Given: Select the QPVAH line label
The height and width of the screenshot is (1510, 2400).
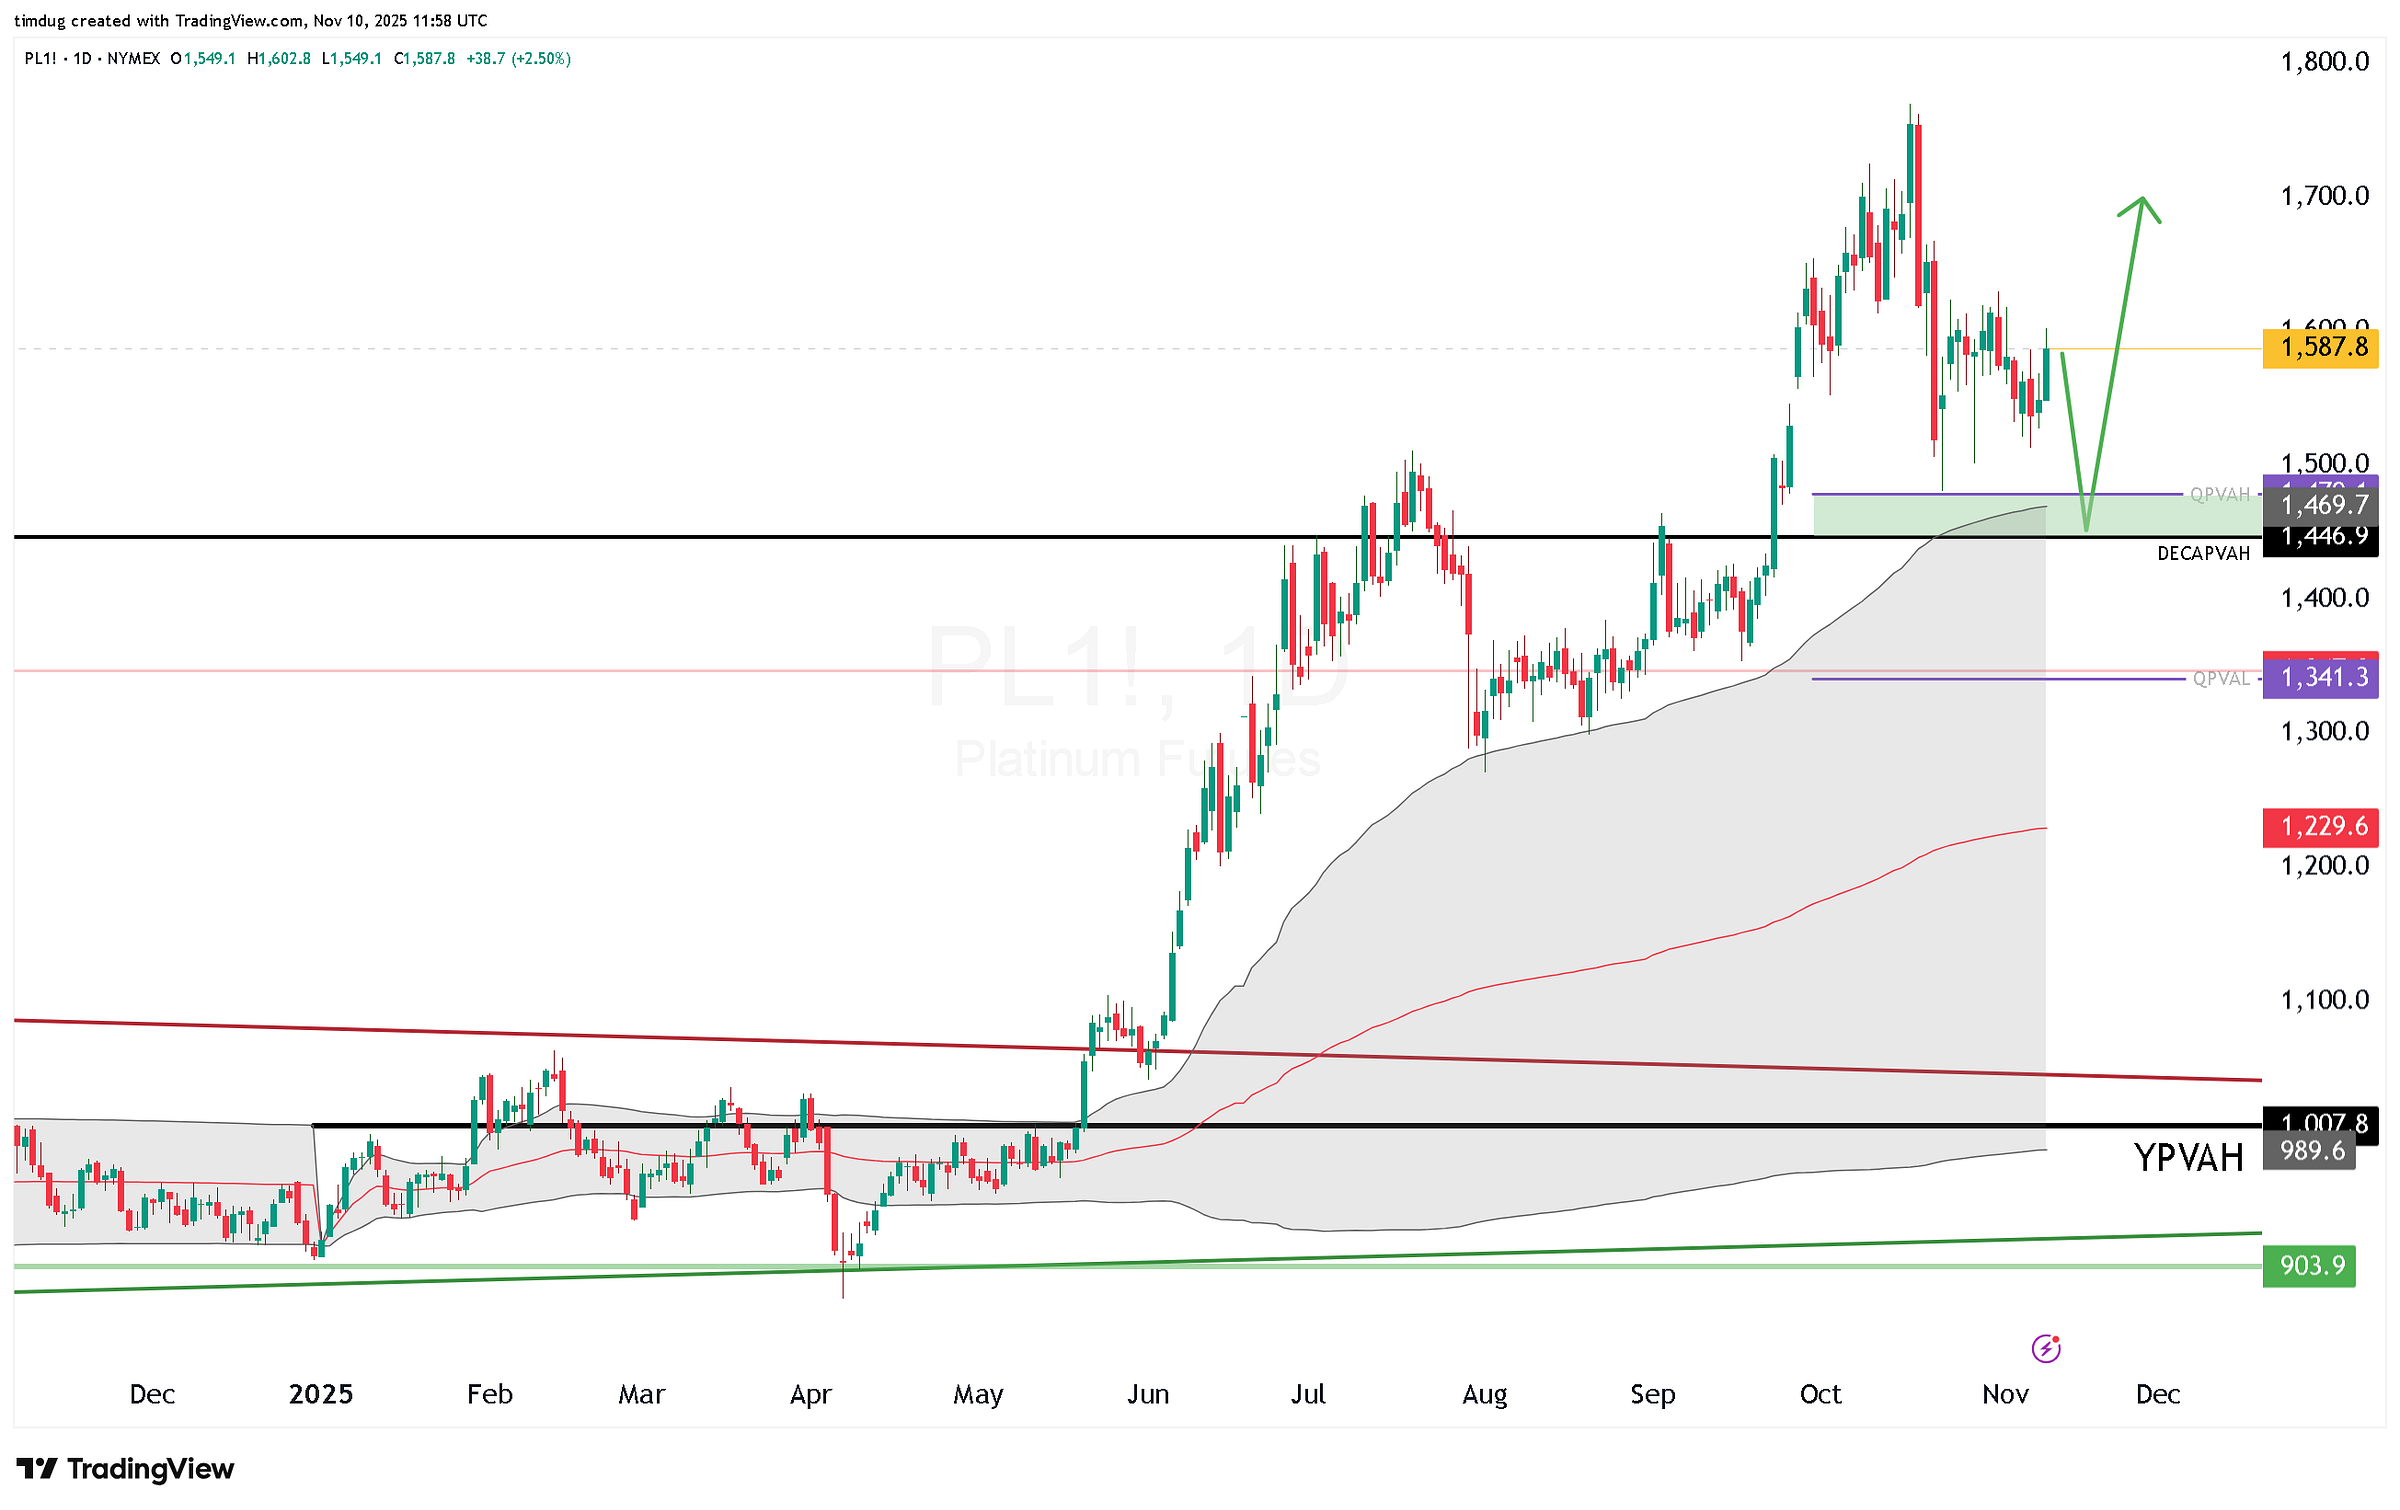Looking at the screenshot, I should [x=2219, y=494].
